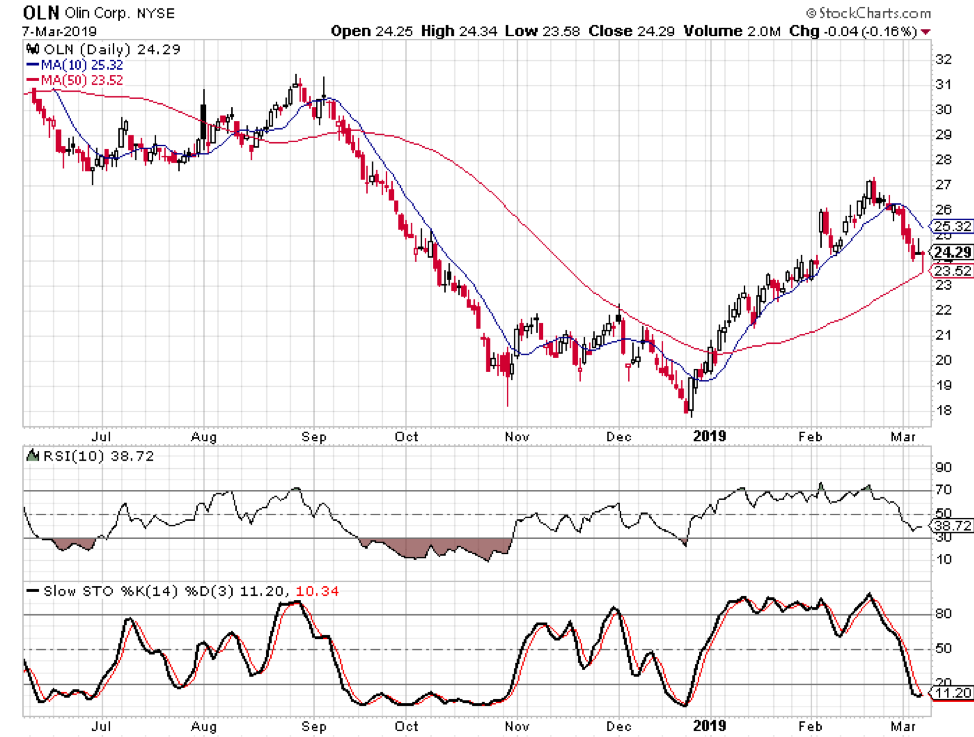
Task: Click the MA(50) 23.52 legend entry
Action: [75, 80]
